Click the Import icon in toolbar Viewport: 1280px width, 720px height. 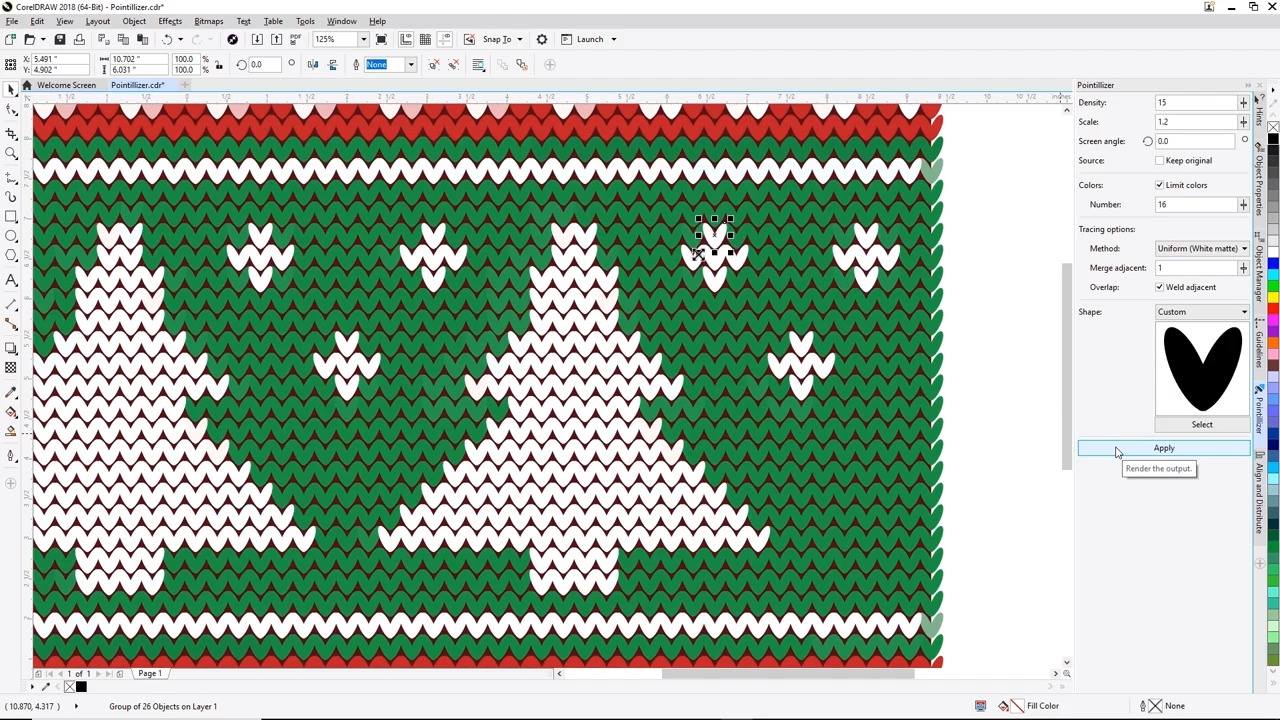tap(257, 39)
